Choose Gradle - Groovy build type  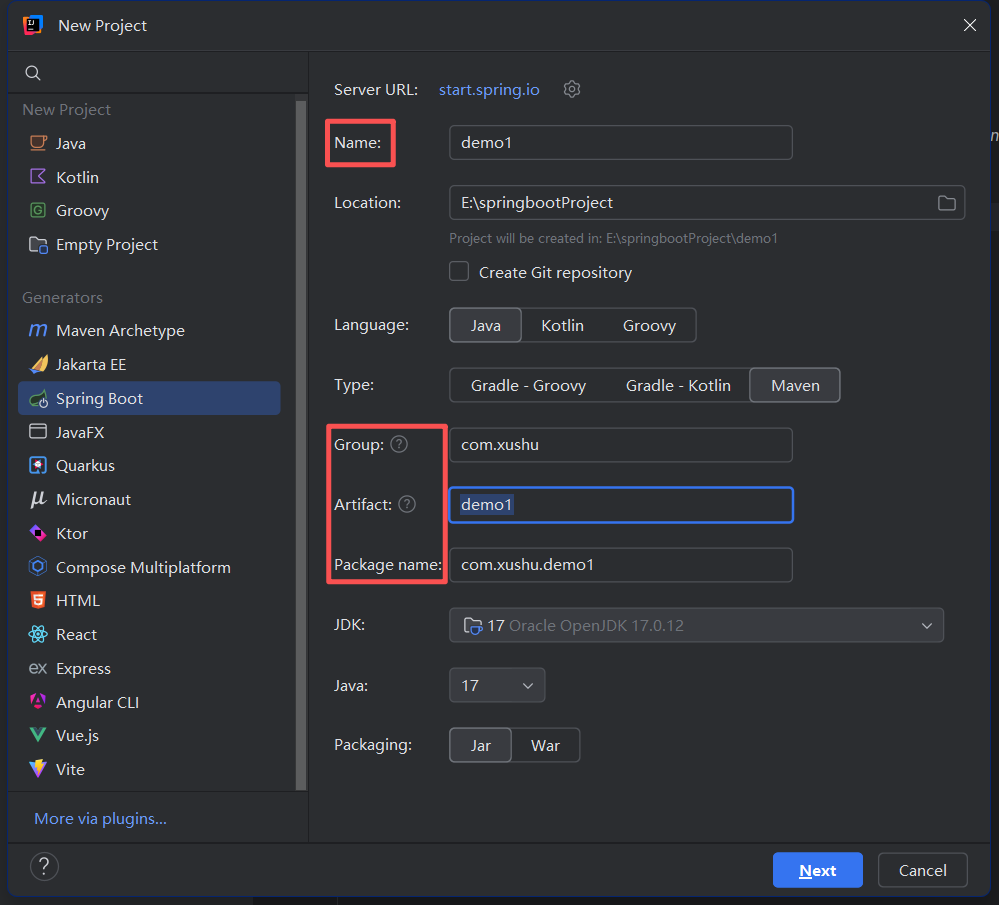tap(528, 385)
